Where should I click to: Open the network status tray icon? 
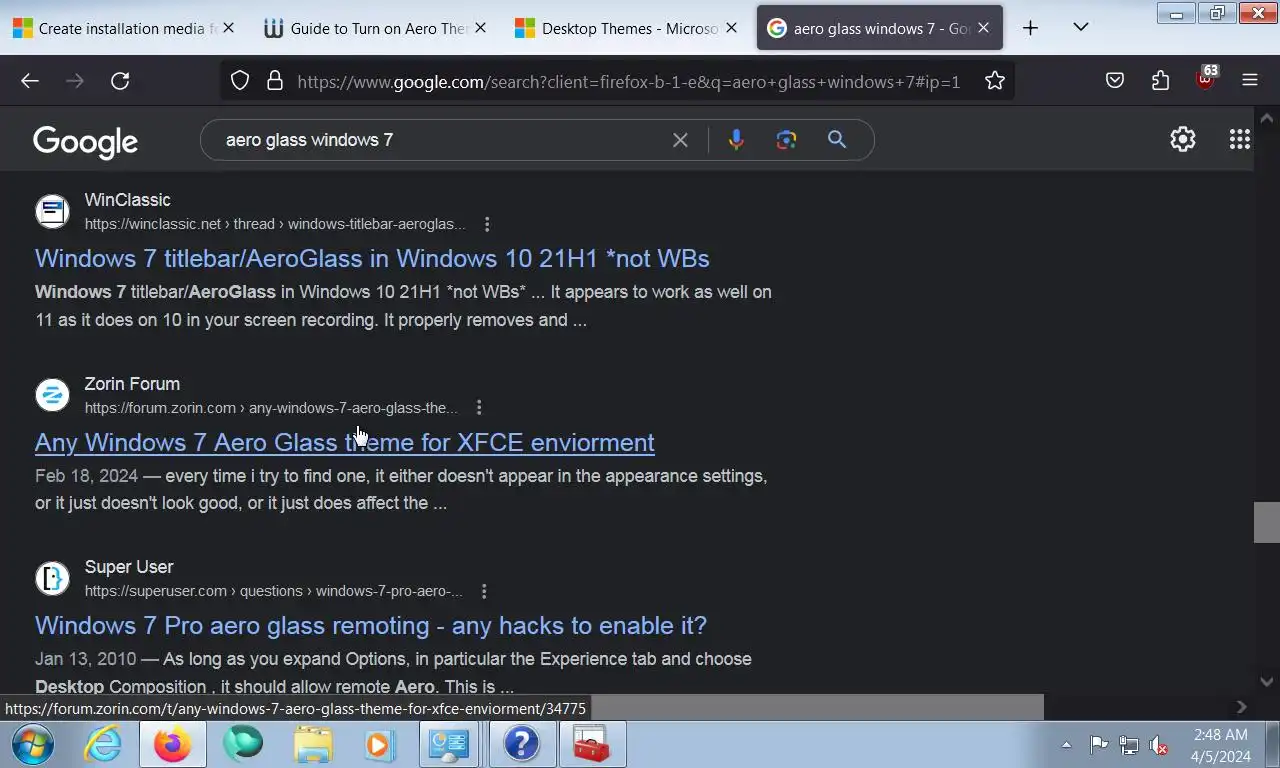pos(1129,745)
